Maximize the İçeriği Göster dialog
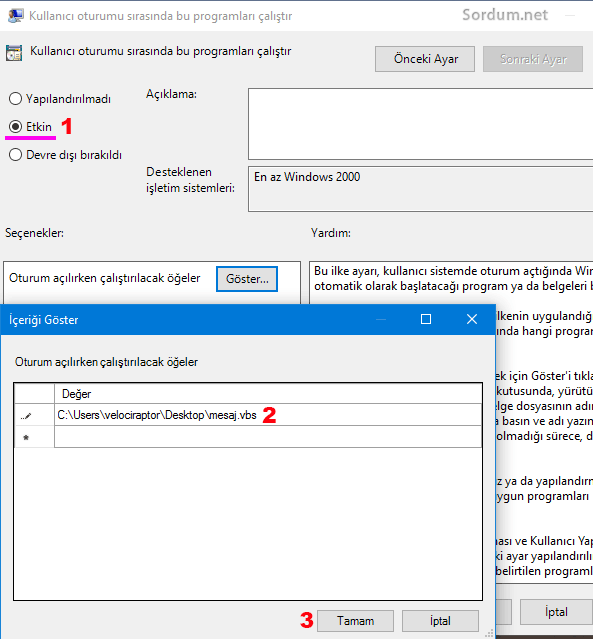 click(426, 319)
